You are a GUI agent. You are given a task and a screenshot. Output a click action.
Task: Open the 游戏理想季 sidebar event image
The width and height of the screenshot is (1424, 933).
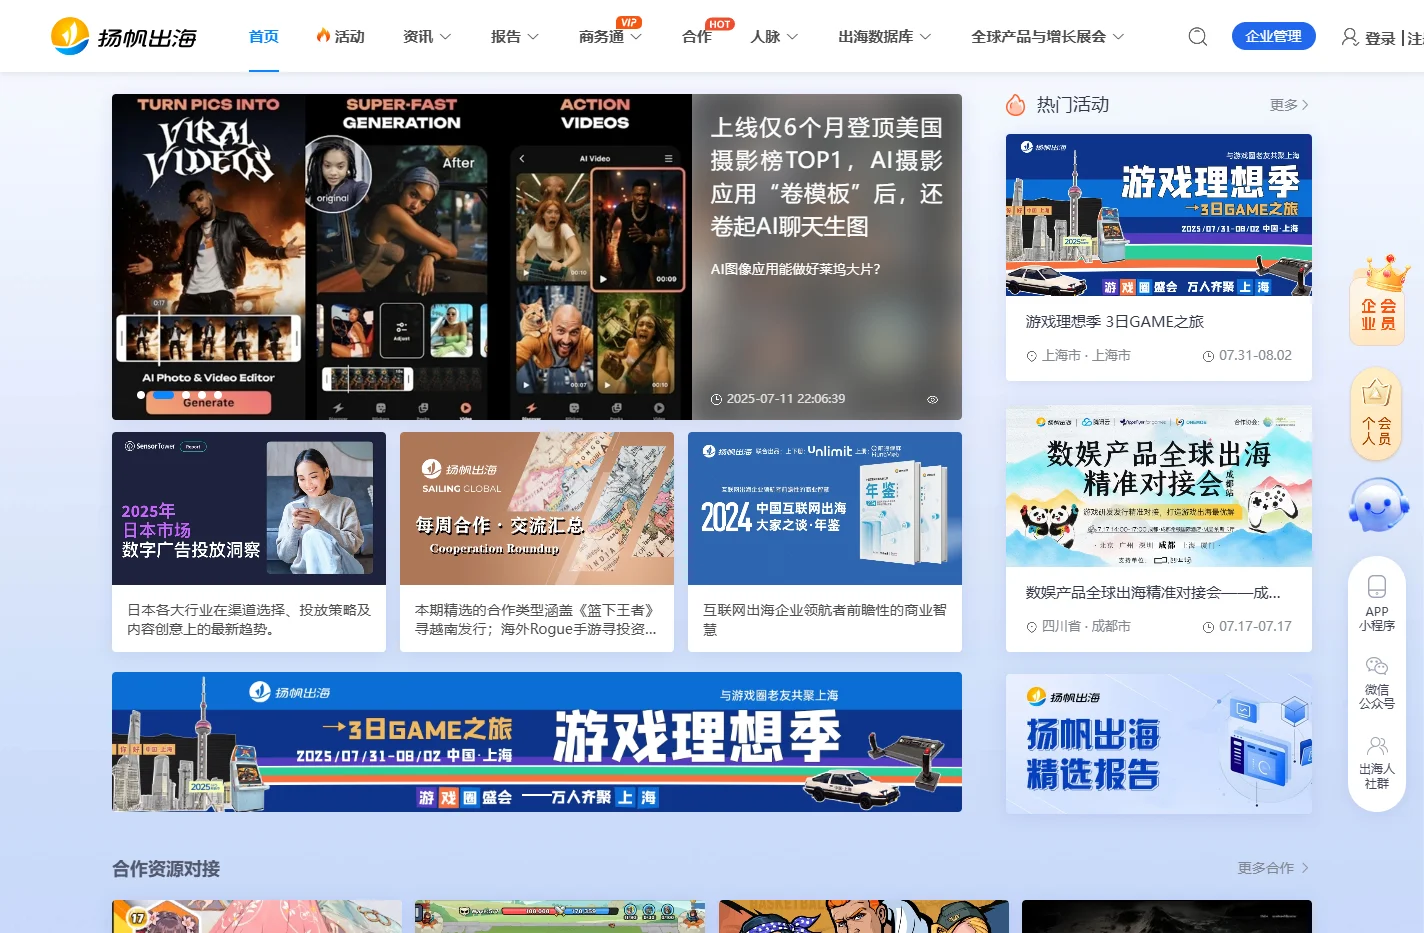pos(1159,215)
